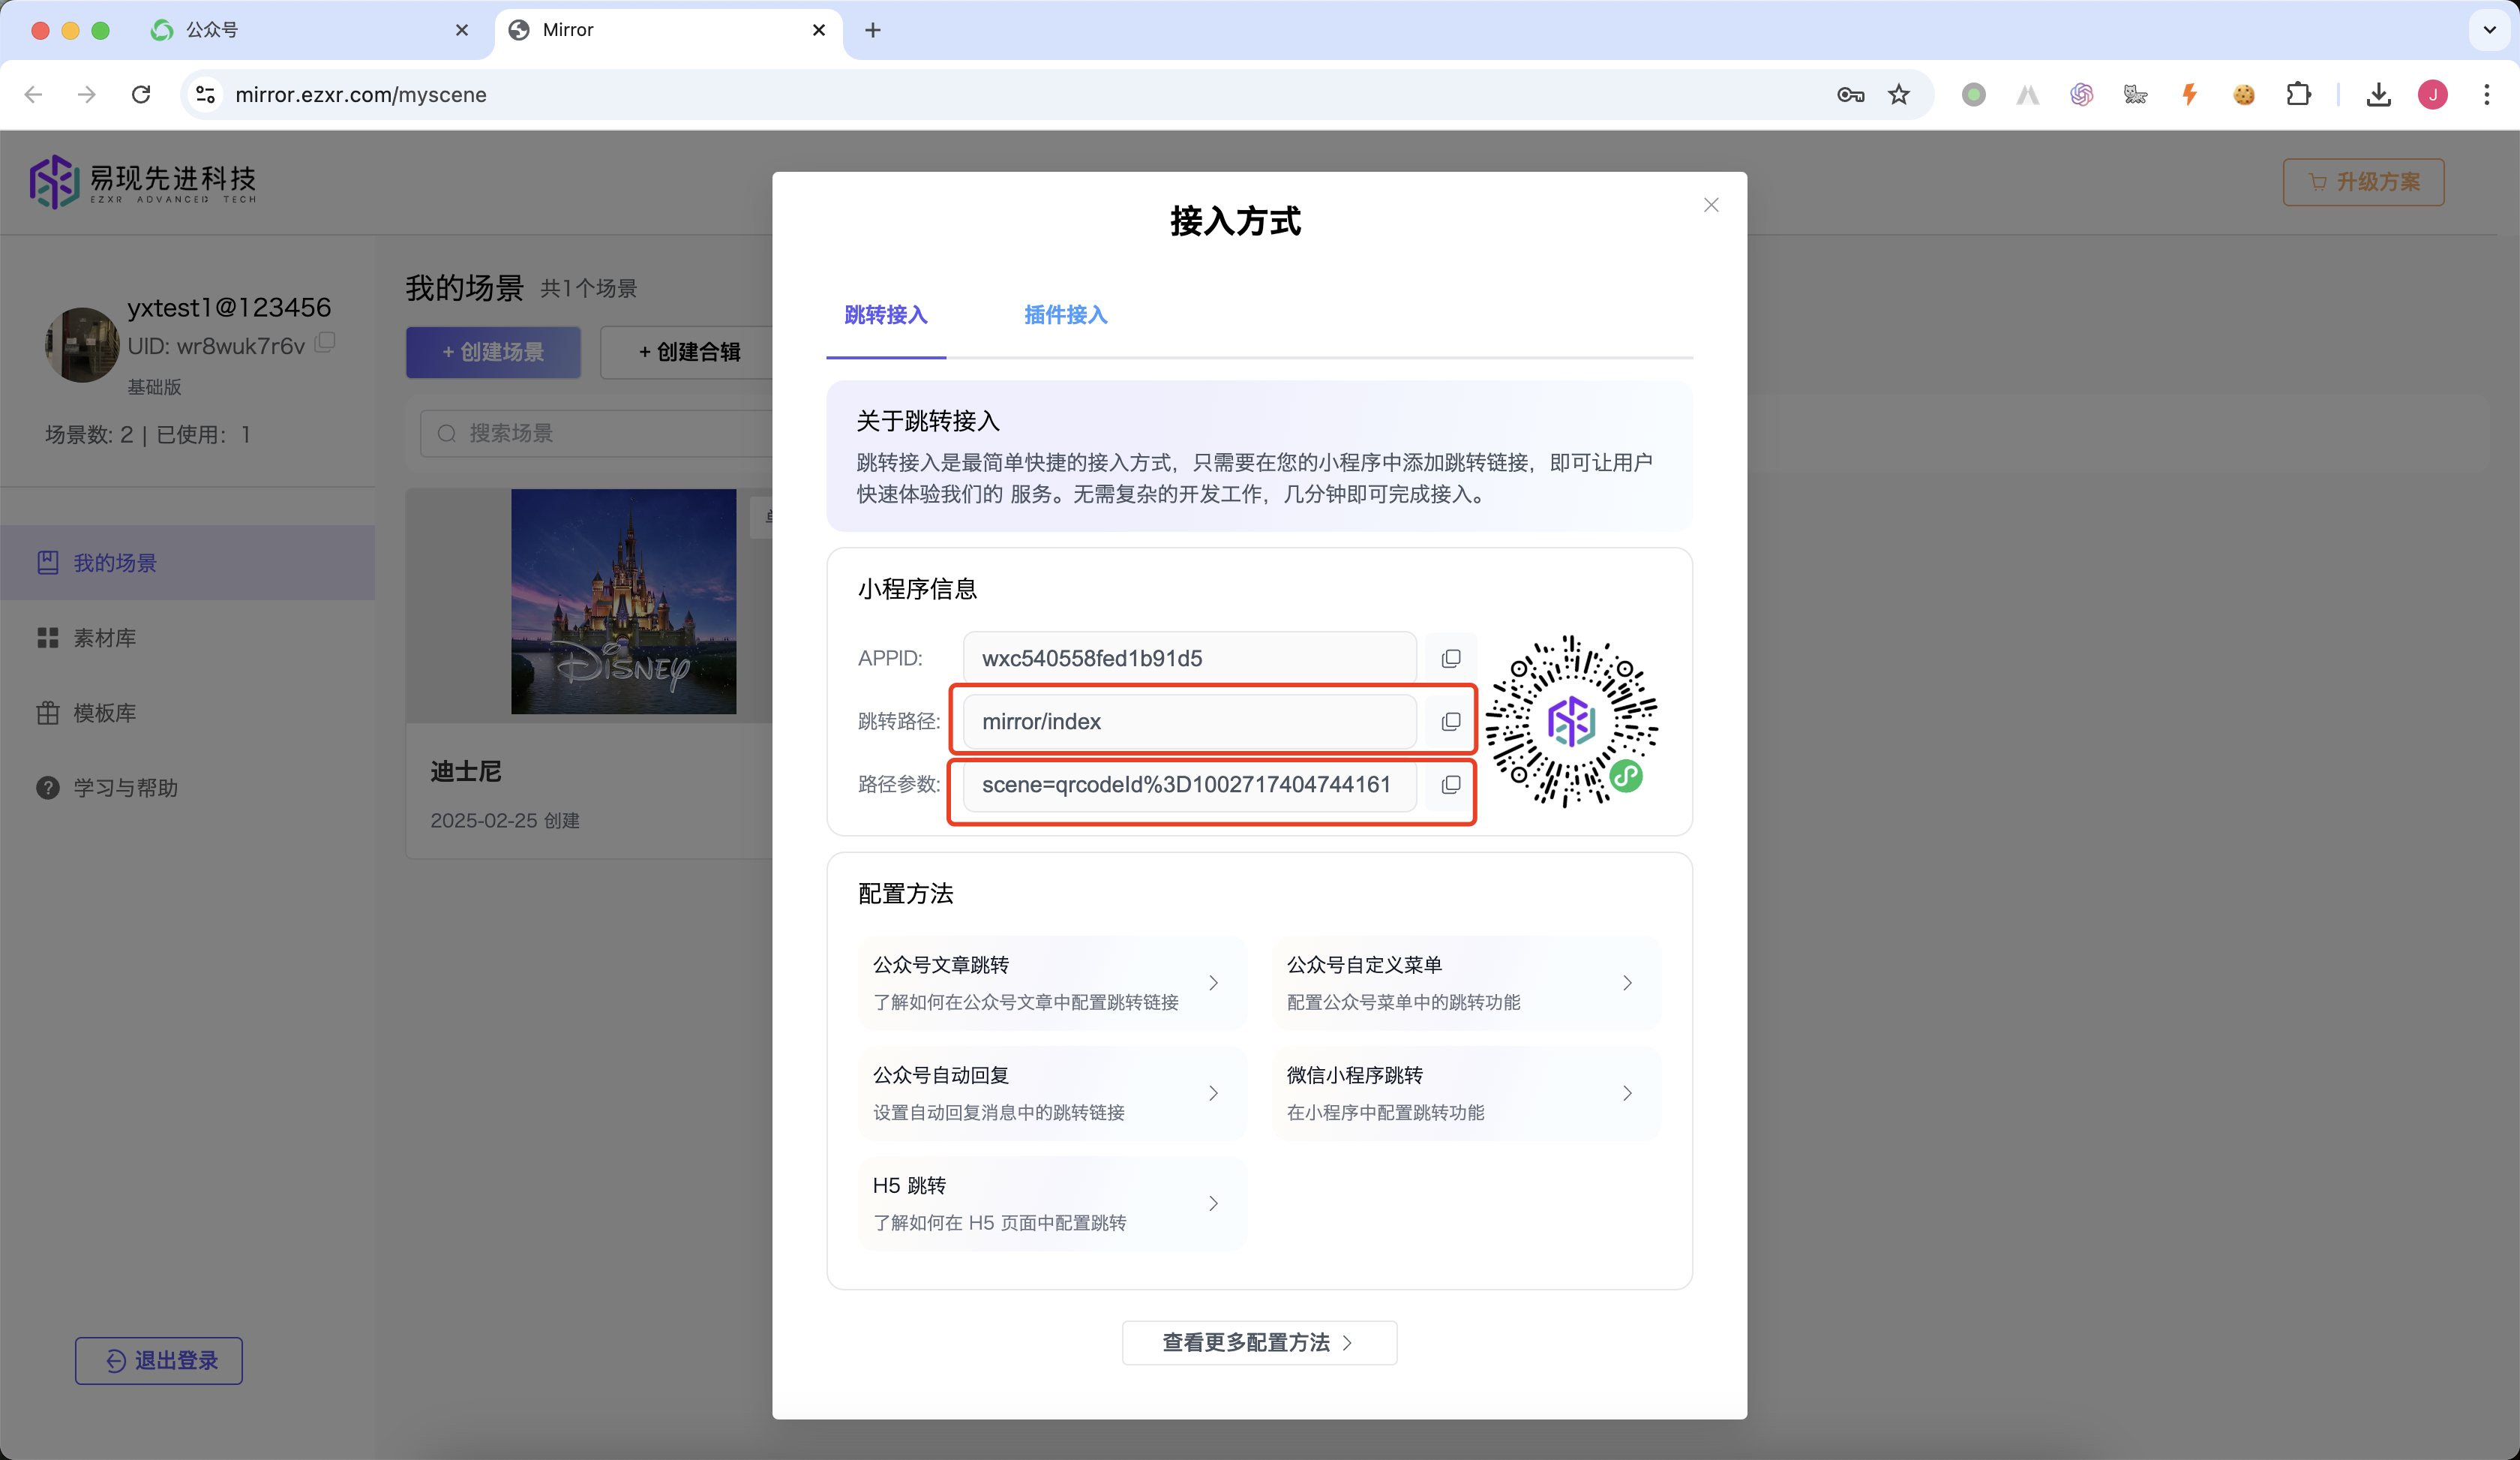The width and height of the screenshot is (2520, 1460).
Task: Click the 易现先进科技 logo
Action: (x=143, y=181)
